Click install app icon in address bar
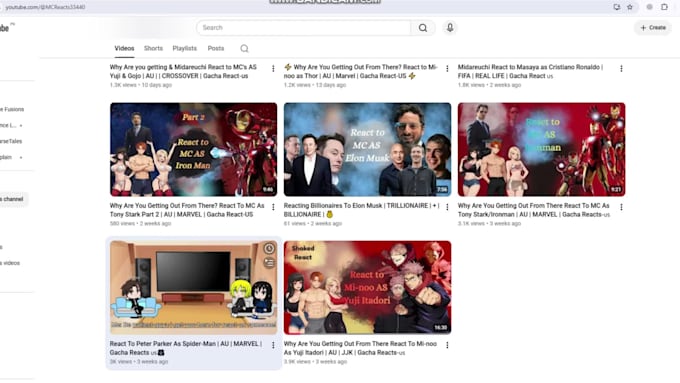 (616, 7)
